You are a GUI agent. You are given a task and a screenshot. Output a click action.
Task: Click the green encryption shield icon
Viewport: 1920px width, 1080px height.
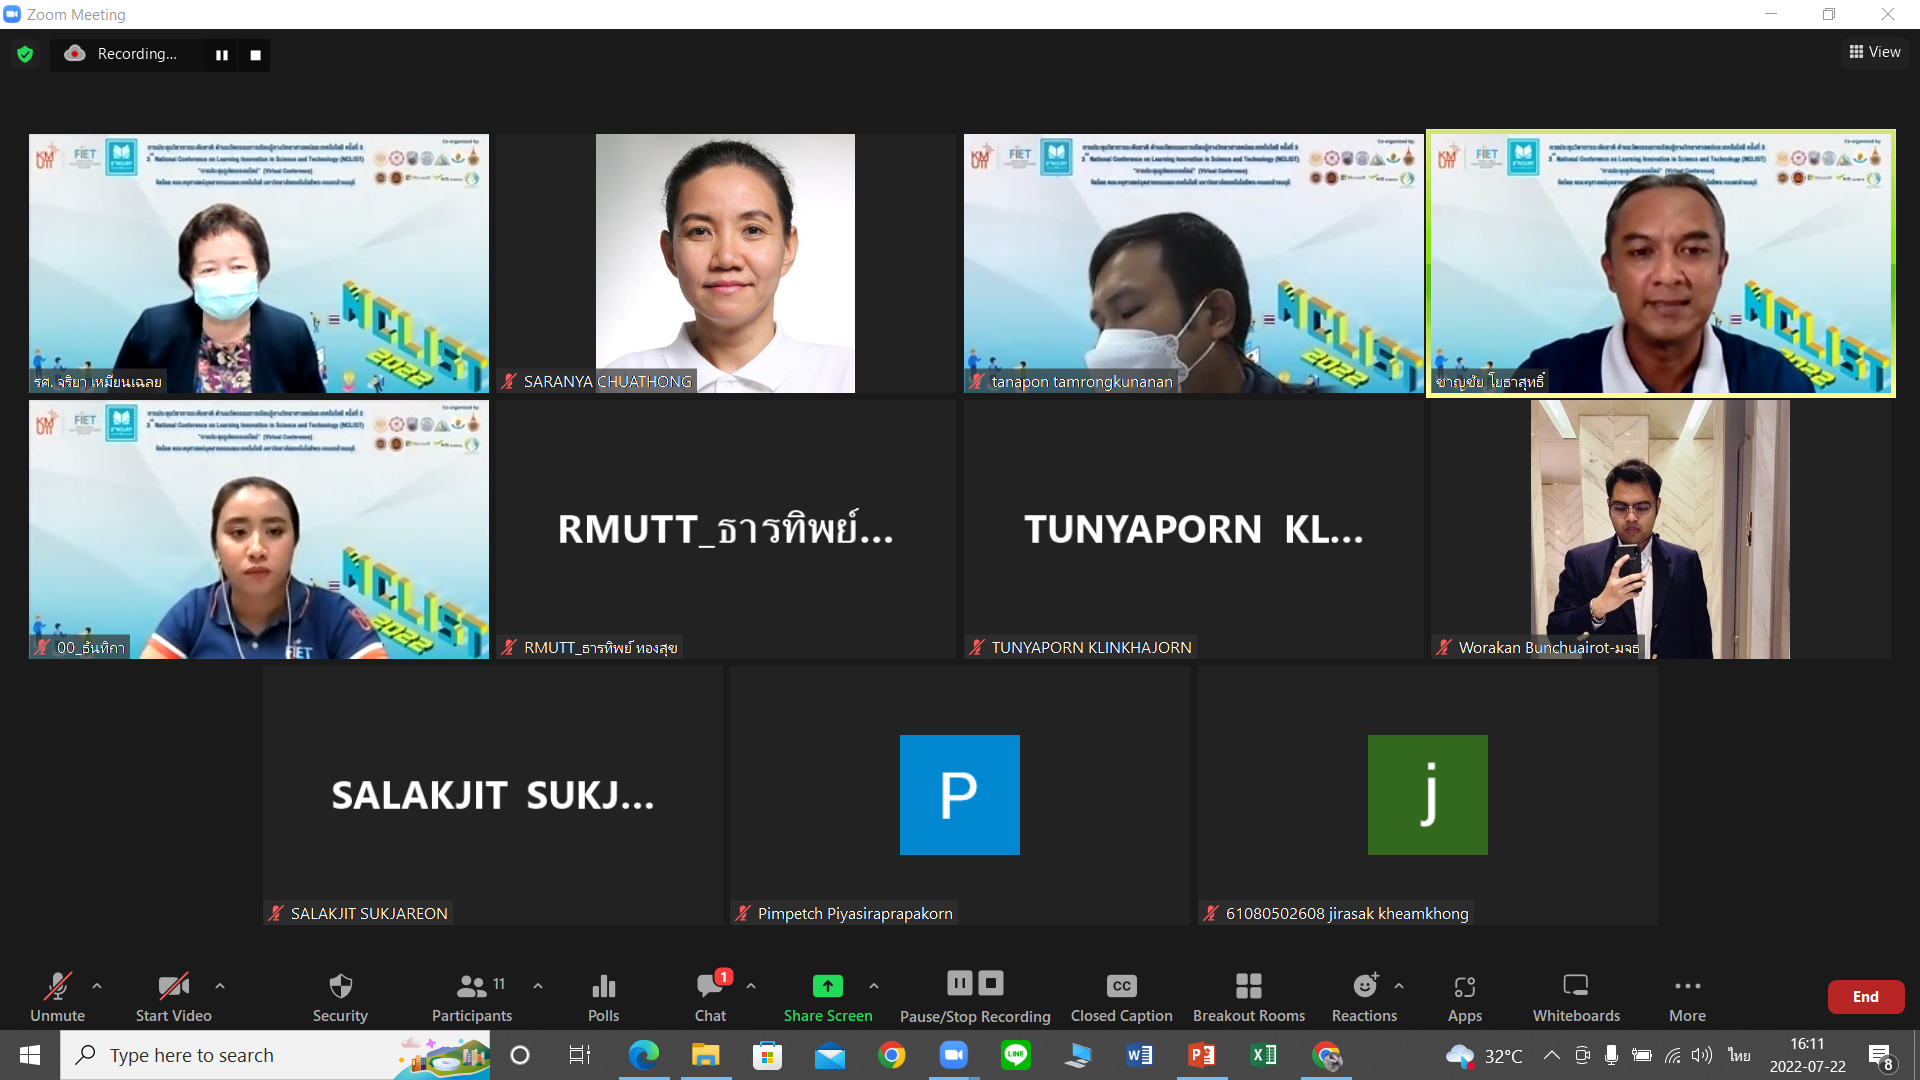(25, 54)
